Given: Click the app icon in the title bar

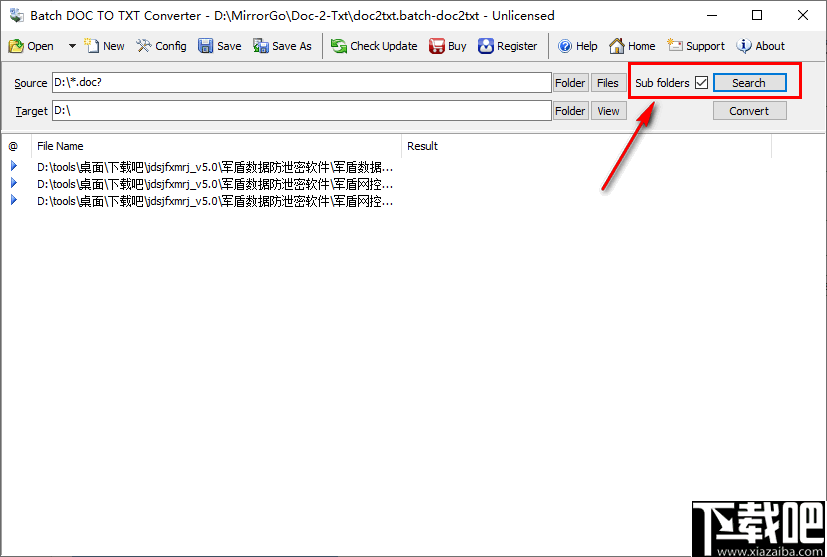Looking at the screenshot, I should tap(17, 15).
